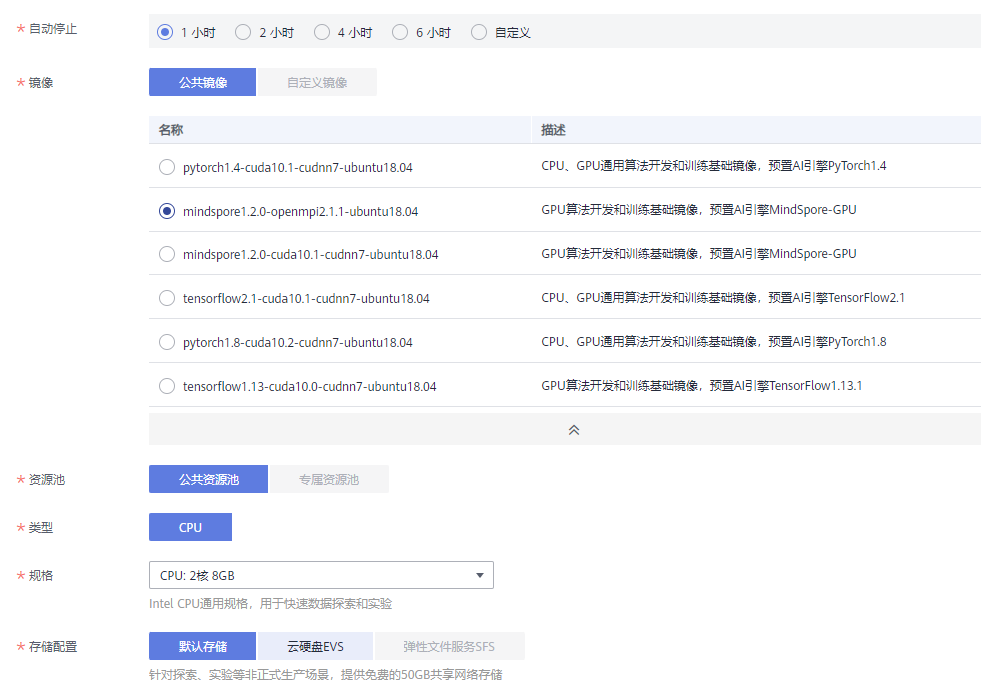
Task: Click the description mentioning TensorFlow1.13.1
Action: pyautogui.click(x=701, y=385)
